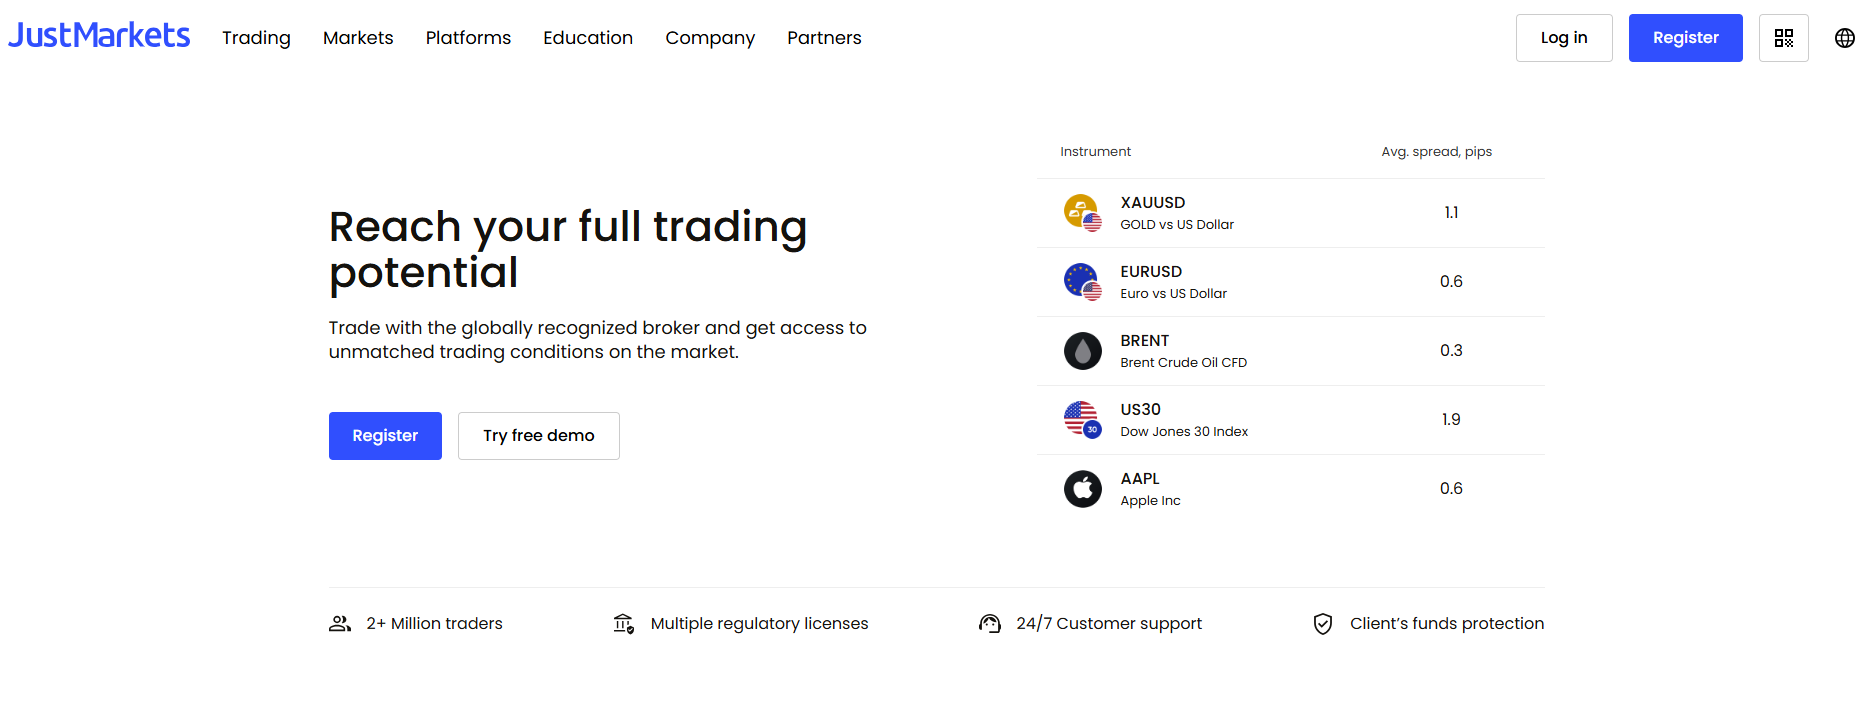The height and width of the screenshot is (708, 1871).
Task: Click the US30 American flag icon
Action: (1082, 419)
